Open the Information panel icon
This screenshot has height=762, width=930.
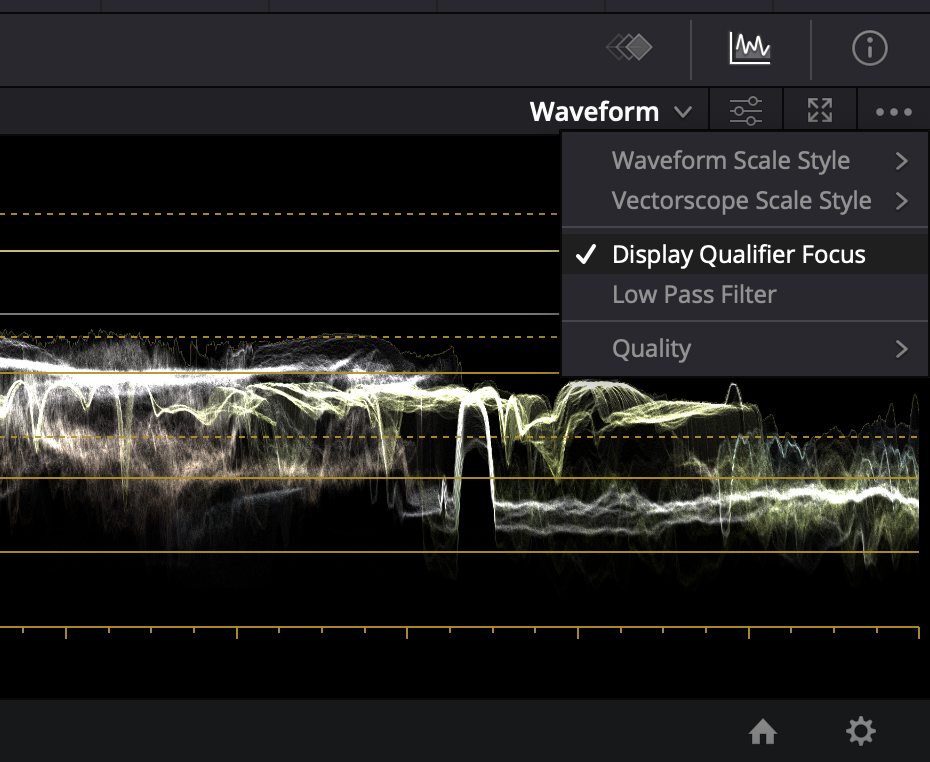click(x=869, y=47)
